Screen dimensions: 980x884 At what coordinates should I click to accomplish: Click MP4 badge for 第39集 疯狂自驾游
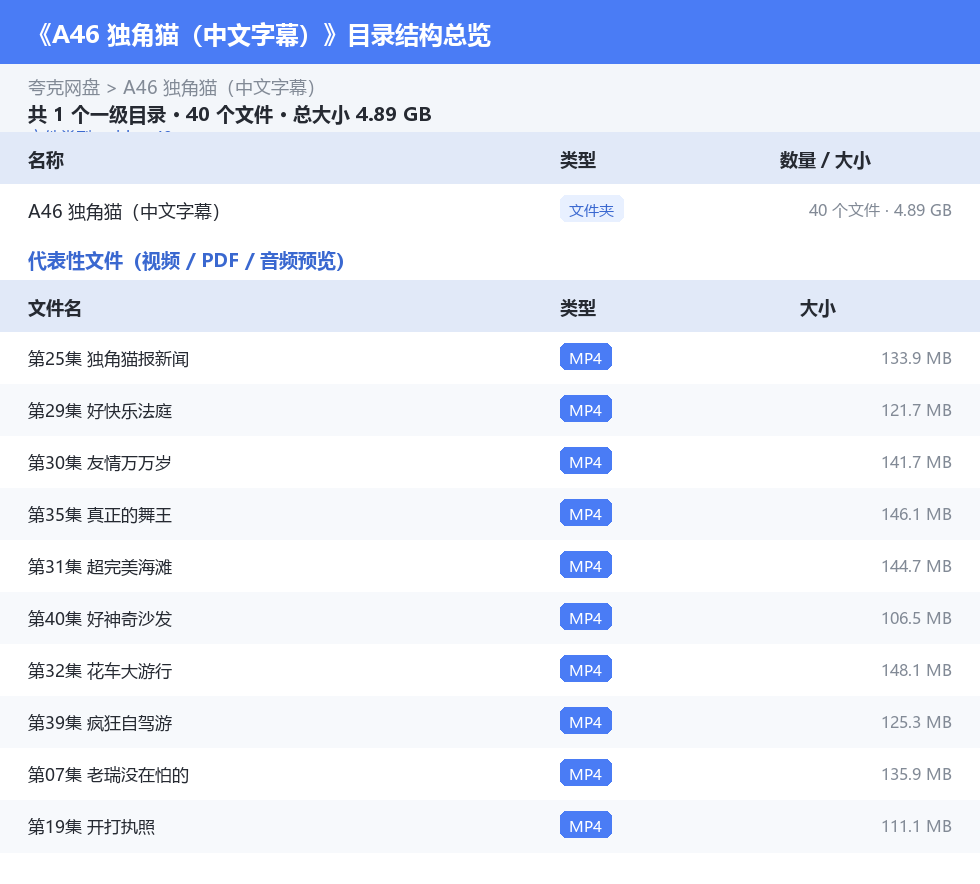tap(586, 721)
